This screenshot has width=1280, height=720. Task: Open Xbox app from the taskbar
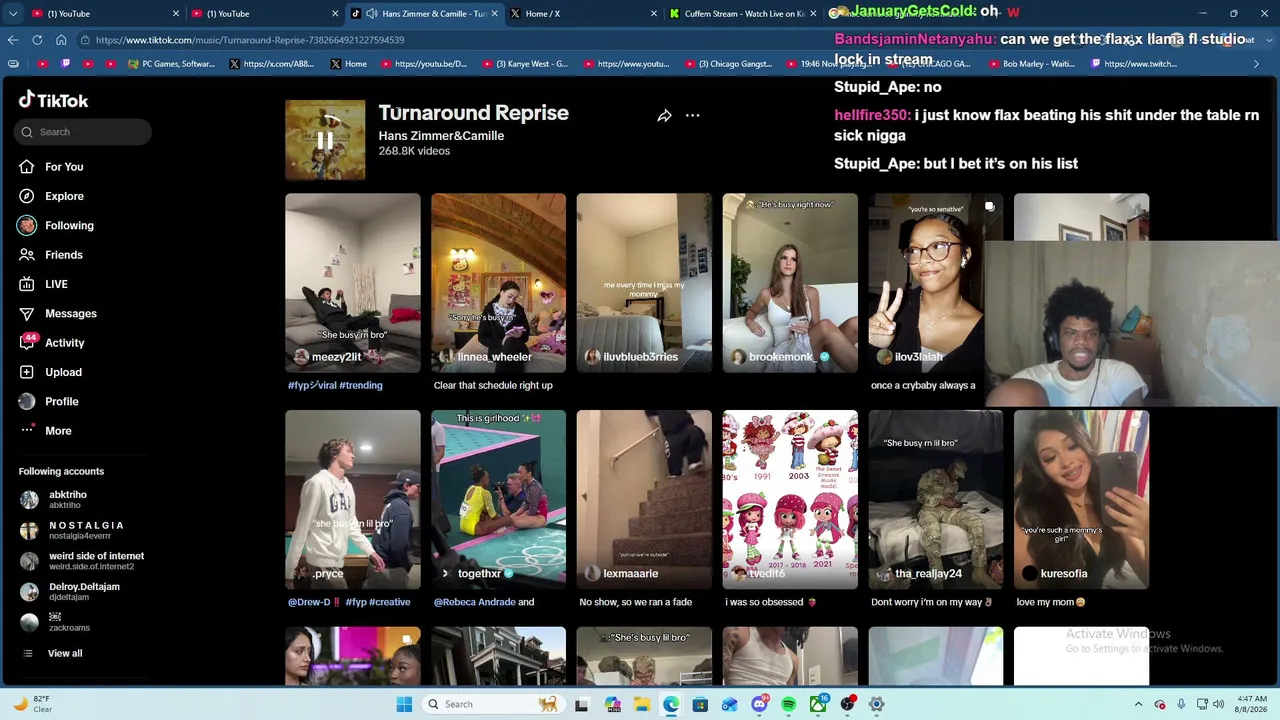tap(818, 704)
